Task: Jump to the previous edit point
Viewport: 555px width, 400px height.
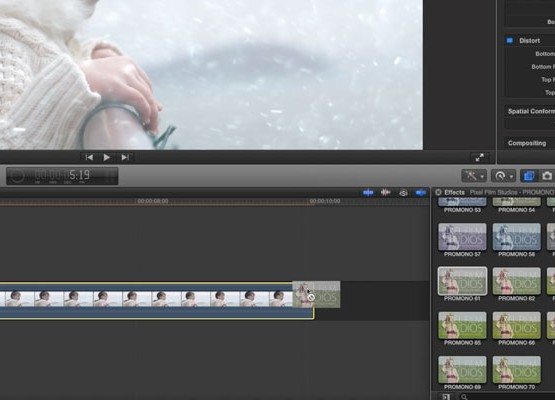Action: click(x=89, y=157)
